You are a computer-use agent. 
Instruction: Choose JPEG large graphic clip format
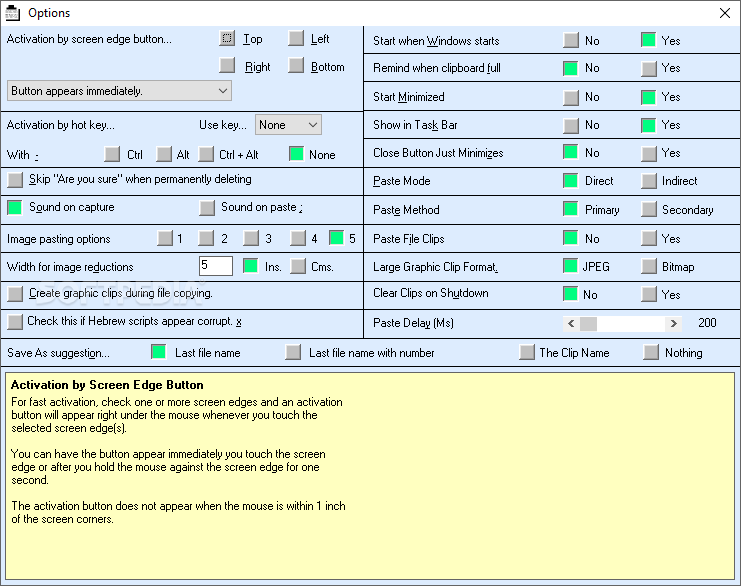click(x=571, y=266)
